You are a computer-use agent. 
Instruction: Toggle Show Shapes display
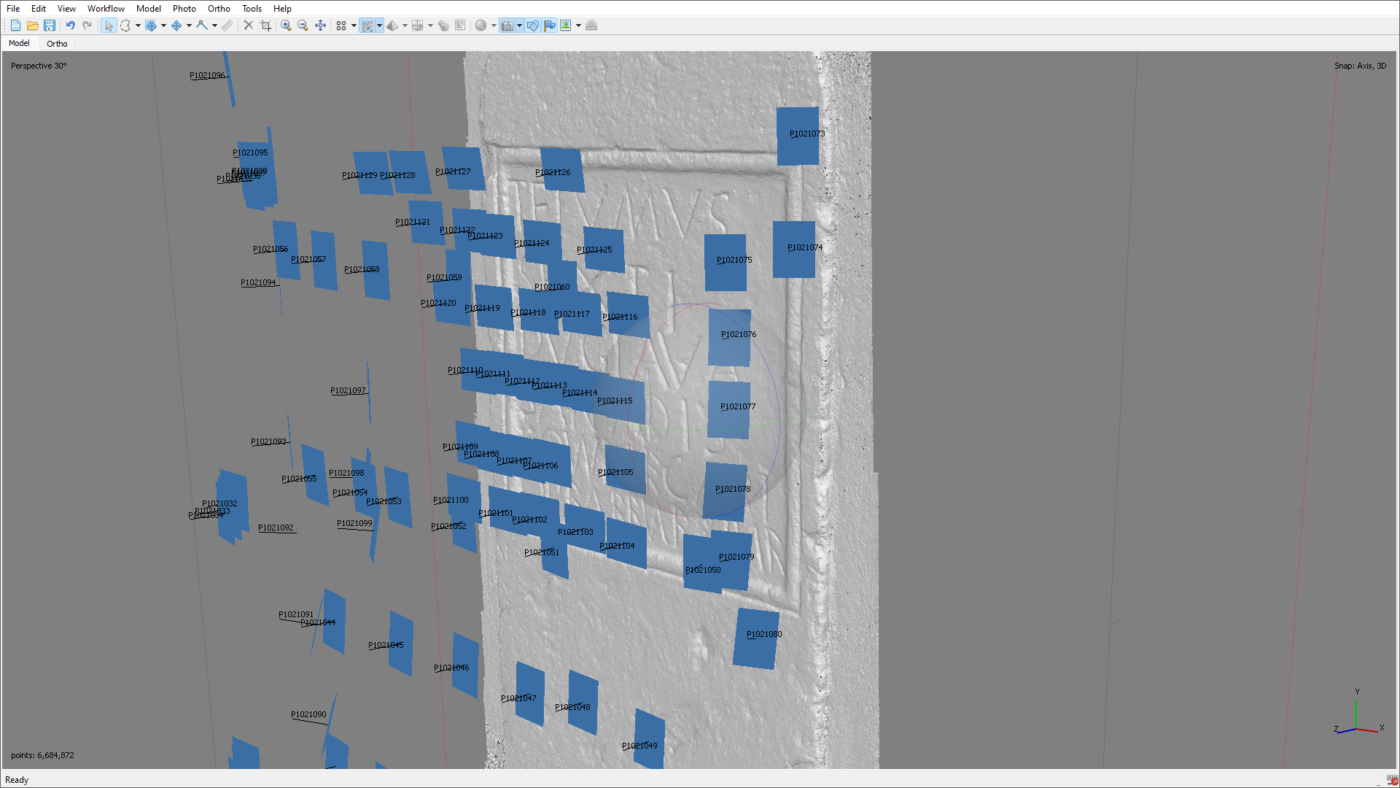tap(533, 25)
